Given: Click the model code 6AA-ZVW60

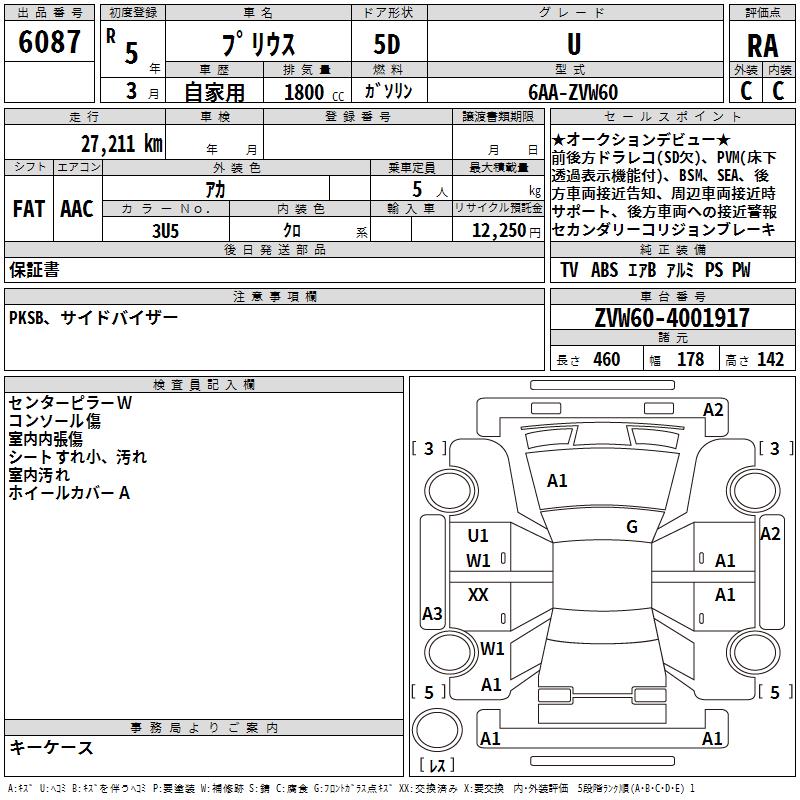Looking at the screenshot, I should tap(573, 92).
